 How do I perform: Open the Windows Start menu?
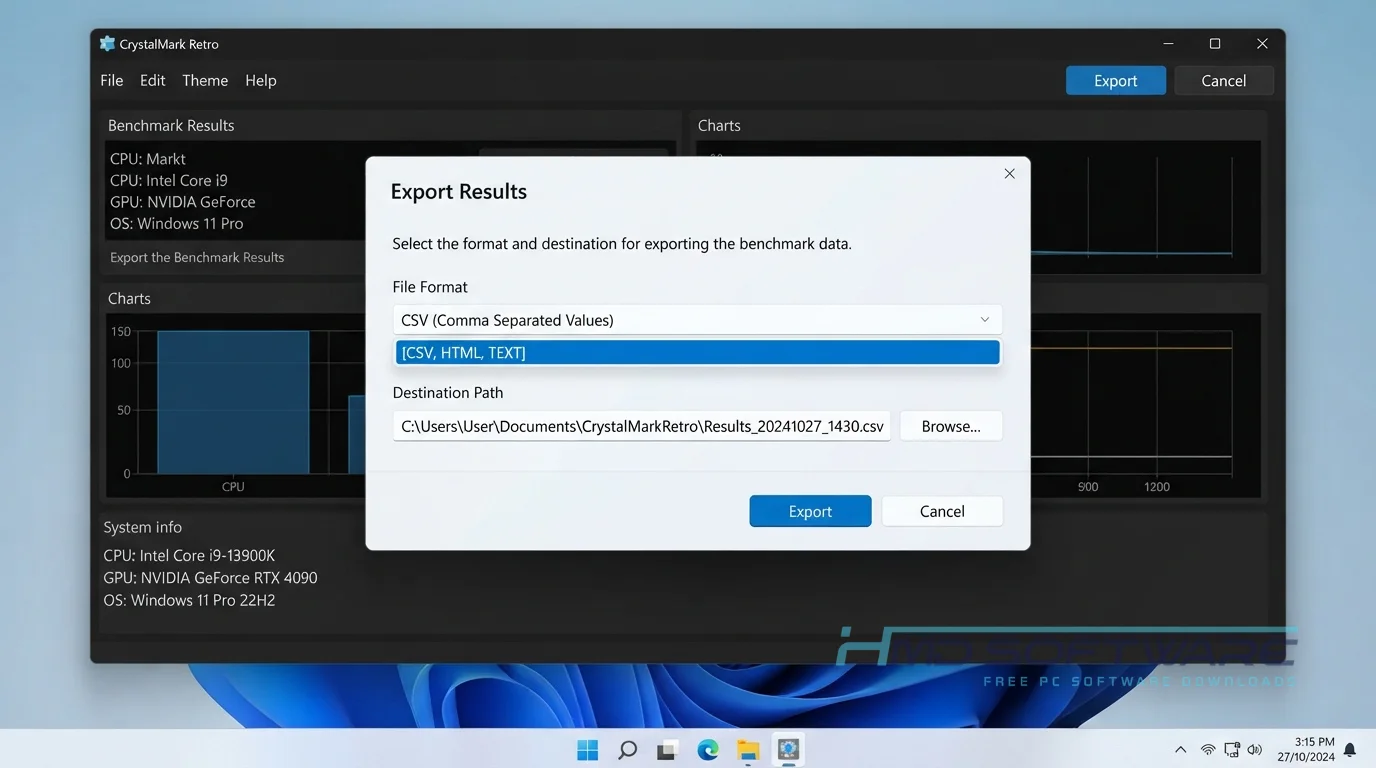tap(588, 750)
